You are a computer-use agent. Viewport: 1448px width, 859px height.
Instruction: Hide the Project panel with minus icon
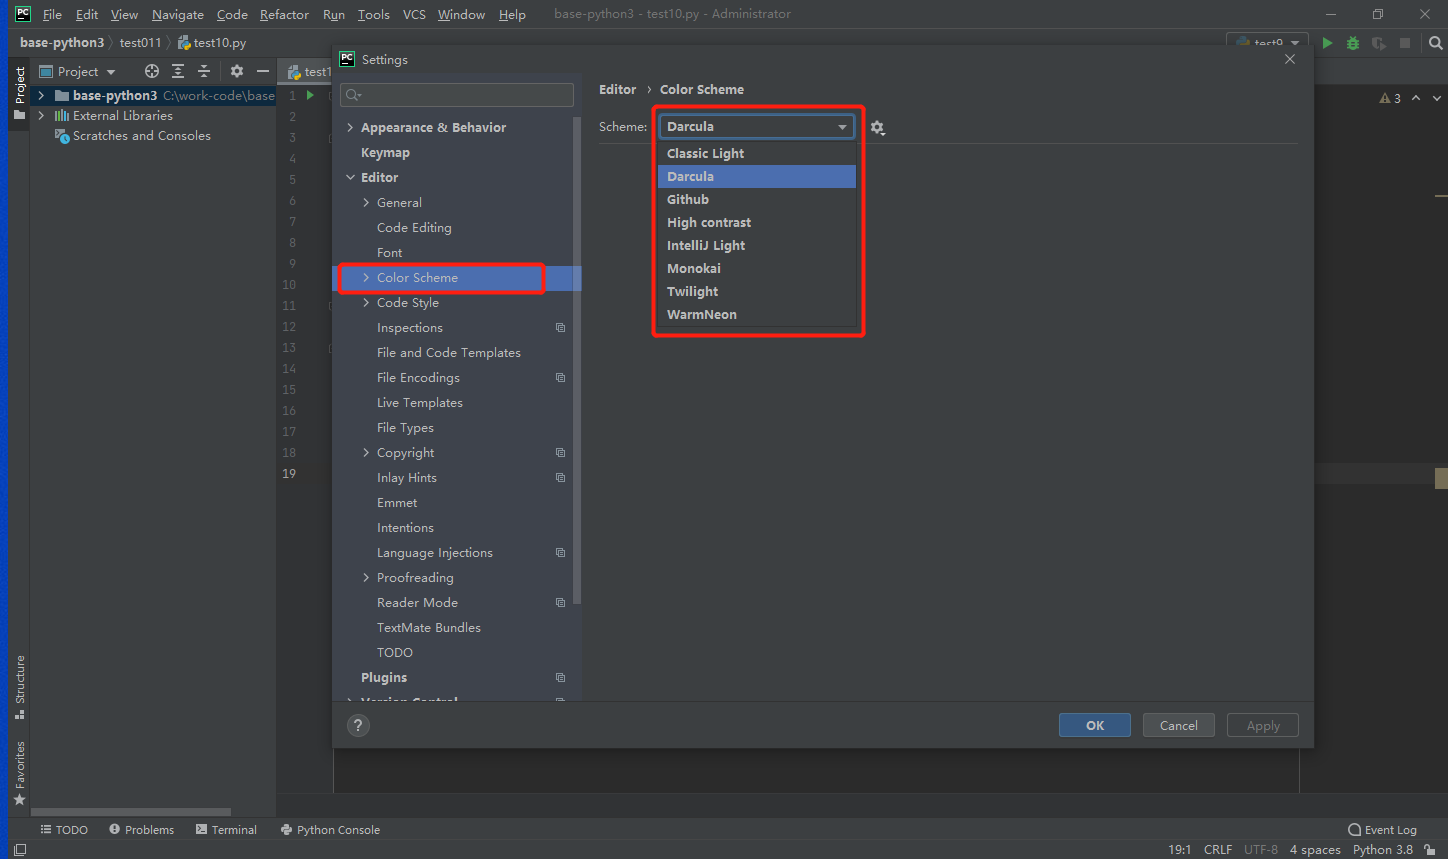coord(263,71)
